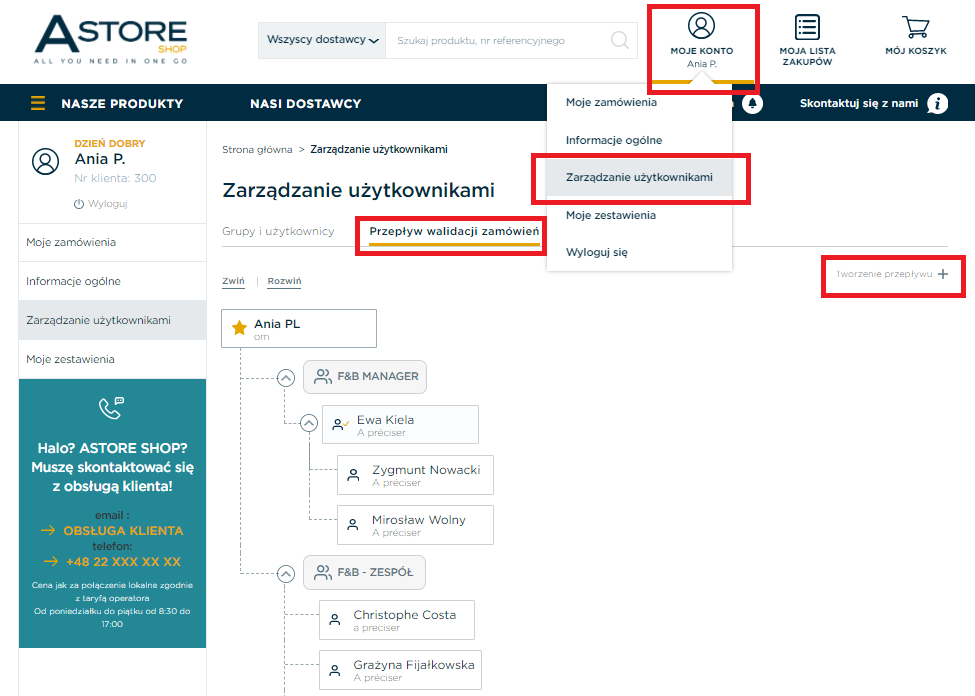The height and width of the screenshot is (696, 975).
Task: Open the Mój Koszyk cart icon
Action: (x=916, y=27)
